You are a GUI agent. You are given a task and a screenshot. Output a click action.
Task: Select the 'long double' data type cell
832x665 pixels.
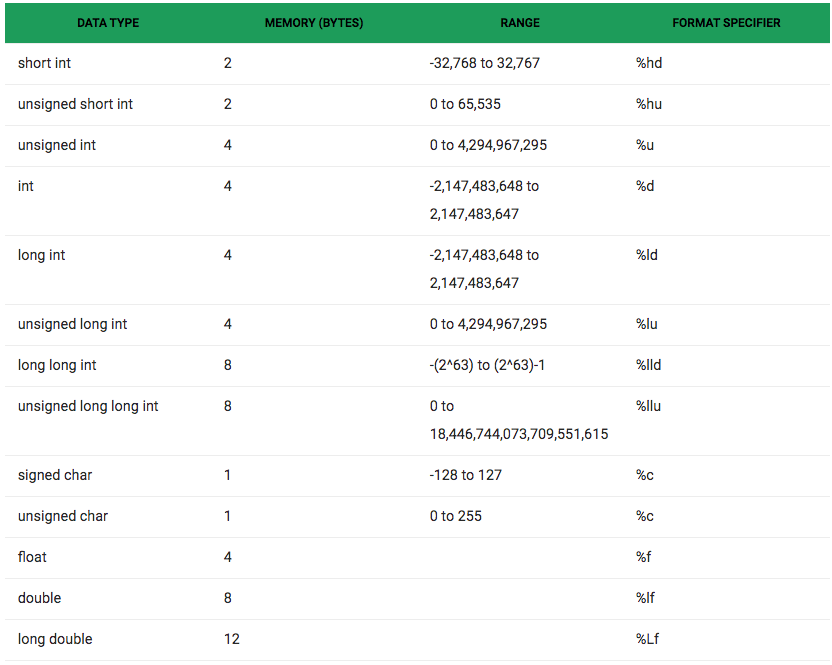[55, 639]
